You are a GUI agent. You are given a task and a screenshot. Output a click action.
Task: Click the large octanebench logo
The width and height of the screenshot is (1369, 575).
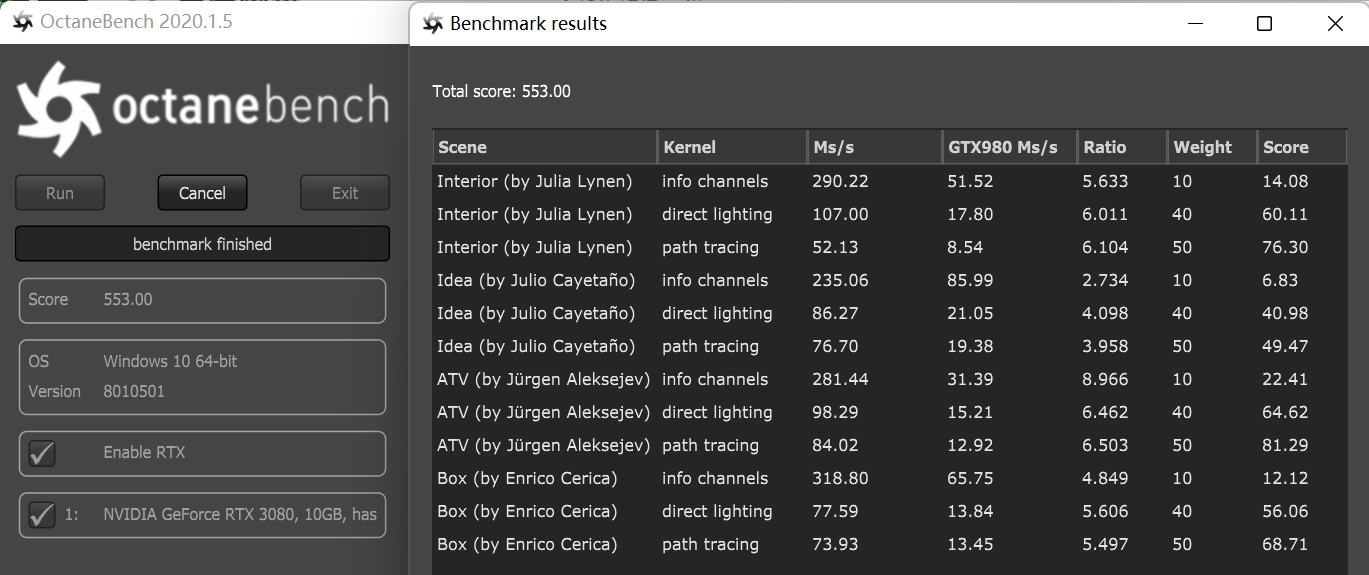tap(202, 108)
